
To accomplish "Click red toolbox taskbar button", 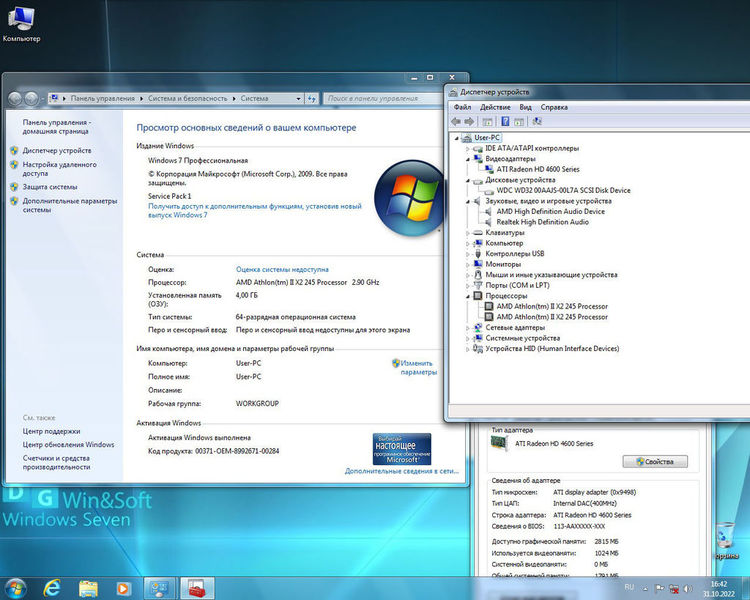I will (197, 589).
